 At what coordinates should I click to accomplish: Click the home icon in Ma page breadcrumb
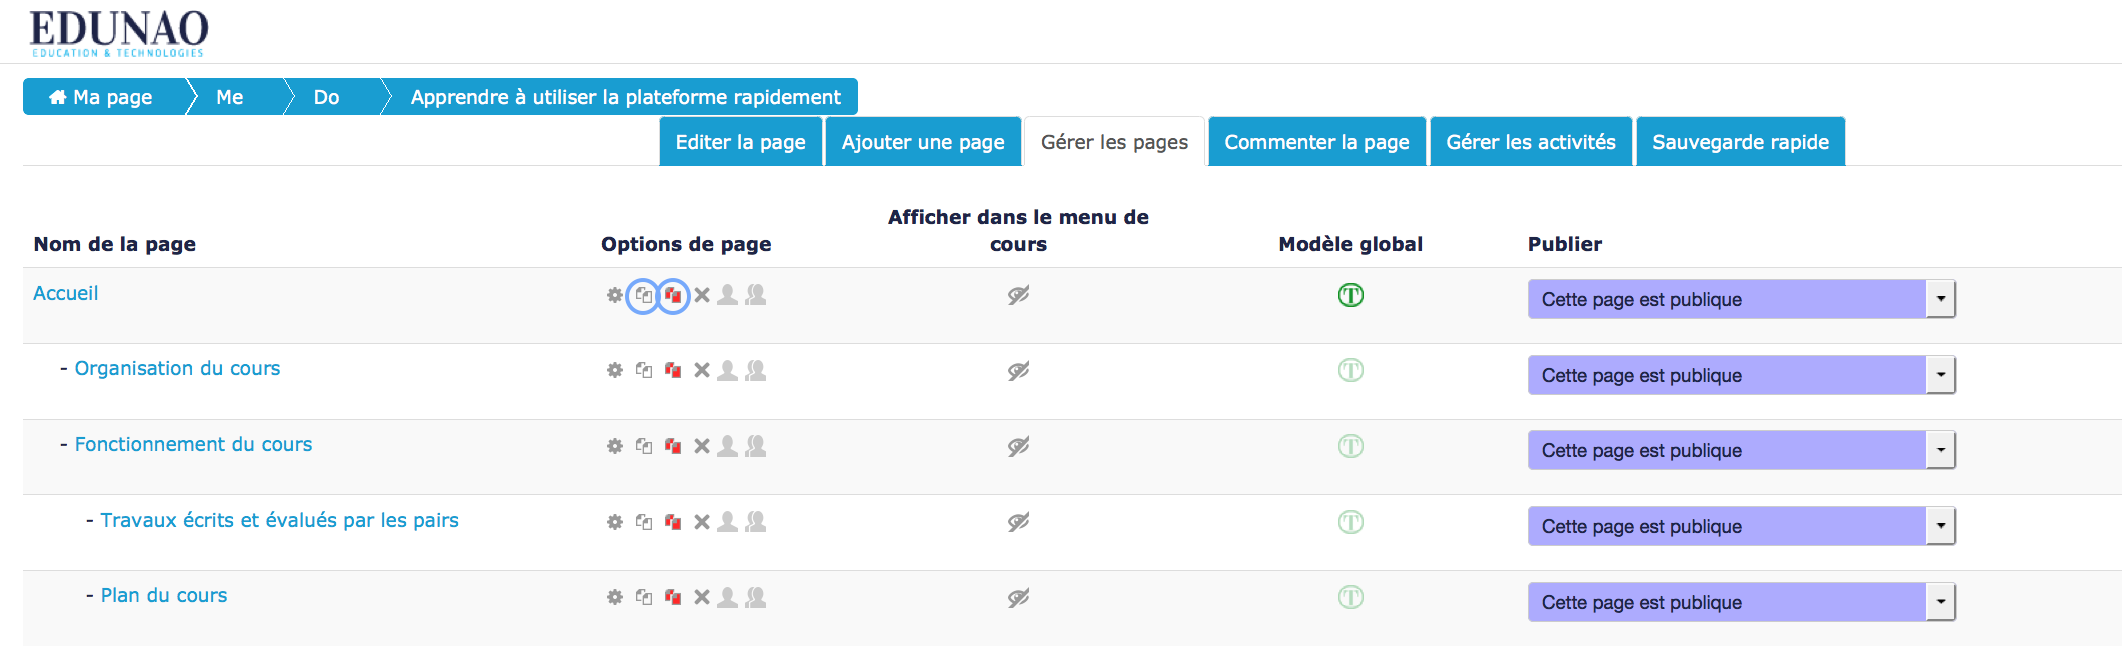[x=58, y=97]
